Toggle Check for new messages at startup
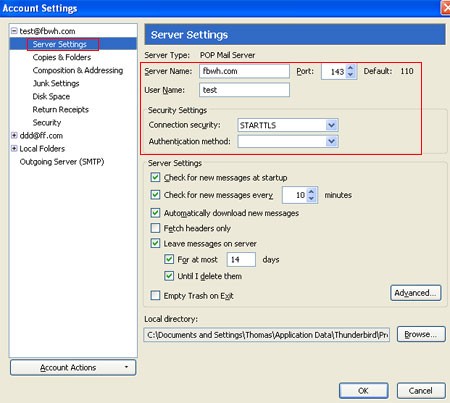The height and width of the screenshot is (403, 450). pos(155,177)
